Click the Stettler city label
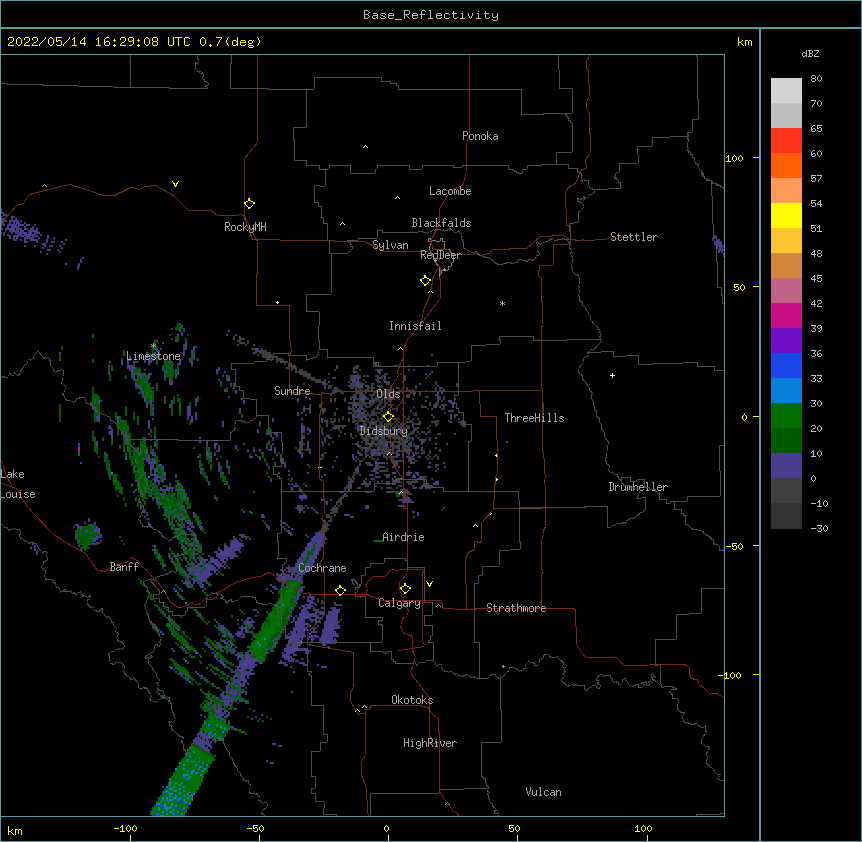This screenshot has height=842, width=862. [x=634, y=237]
